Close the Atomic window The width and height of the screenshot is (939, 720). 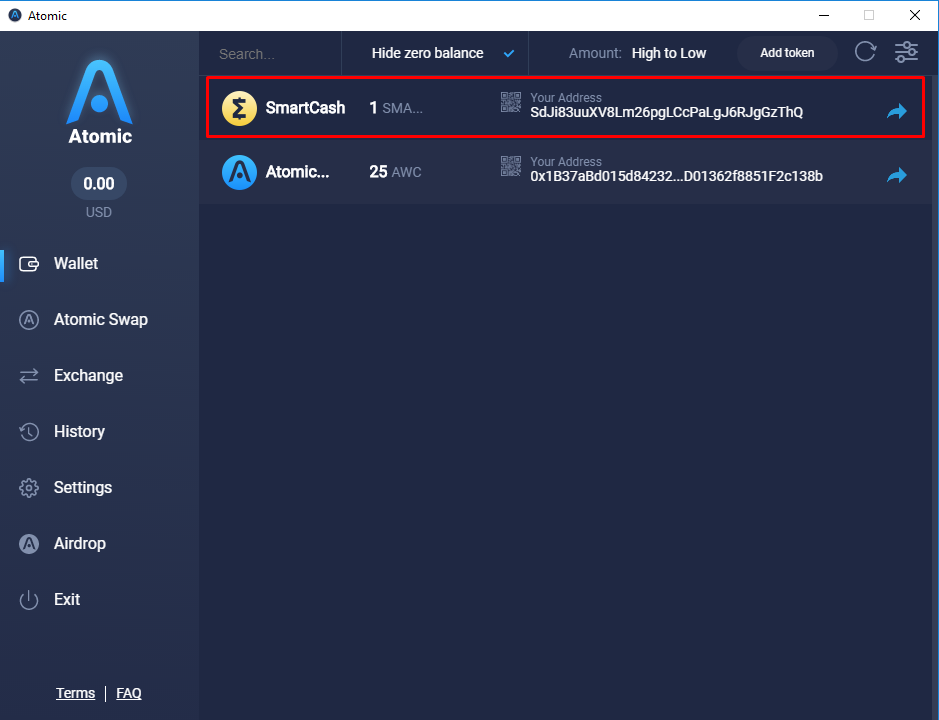(x=914, y=16)
